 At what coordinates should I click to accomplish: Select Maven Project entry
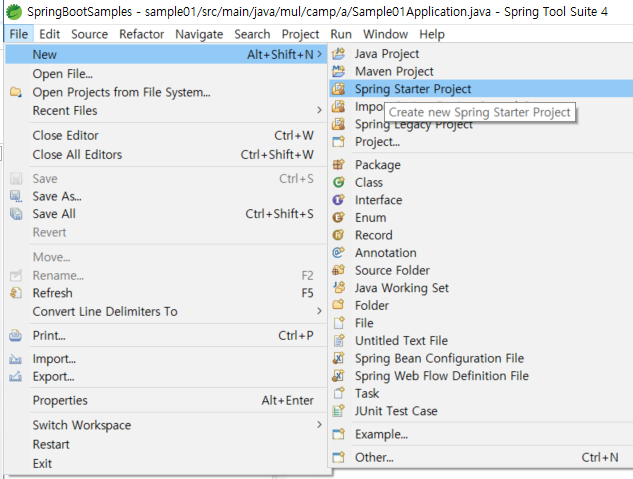click(x=481, y=71)
